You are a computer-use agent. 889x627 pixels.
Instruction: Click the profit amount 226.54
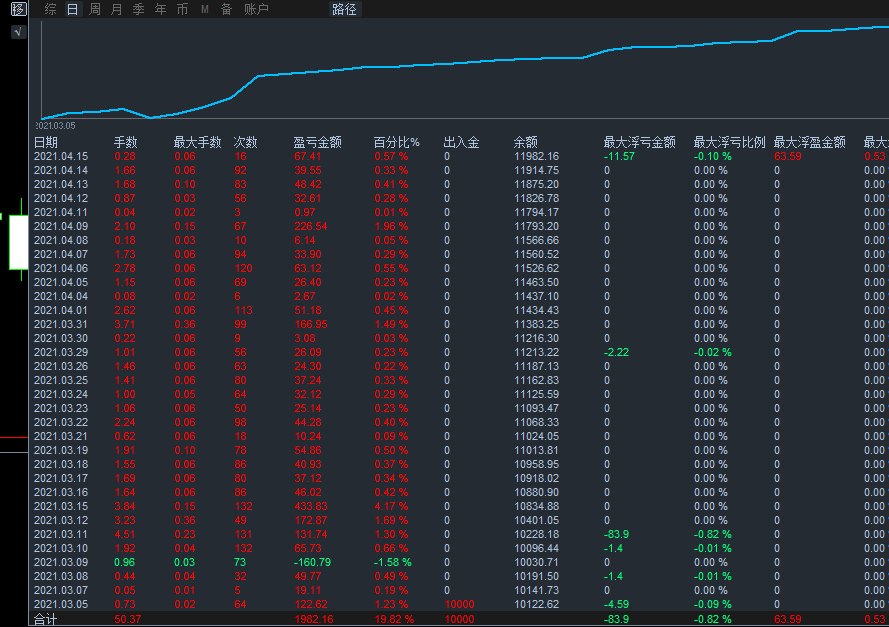tap(311, 226)
